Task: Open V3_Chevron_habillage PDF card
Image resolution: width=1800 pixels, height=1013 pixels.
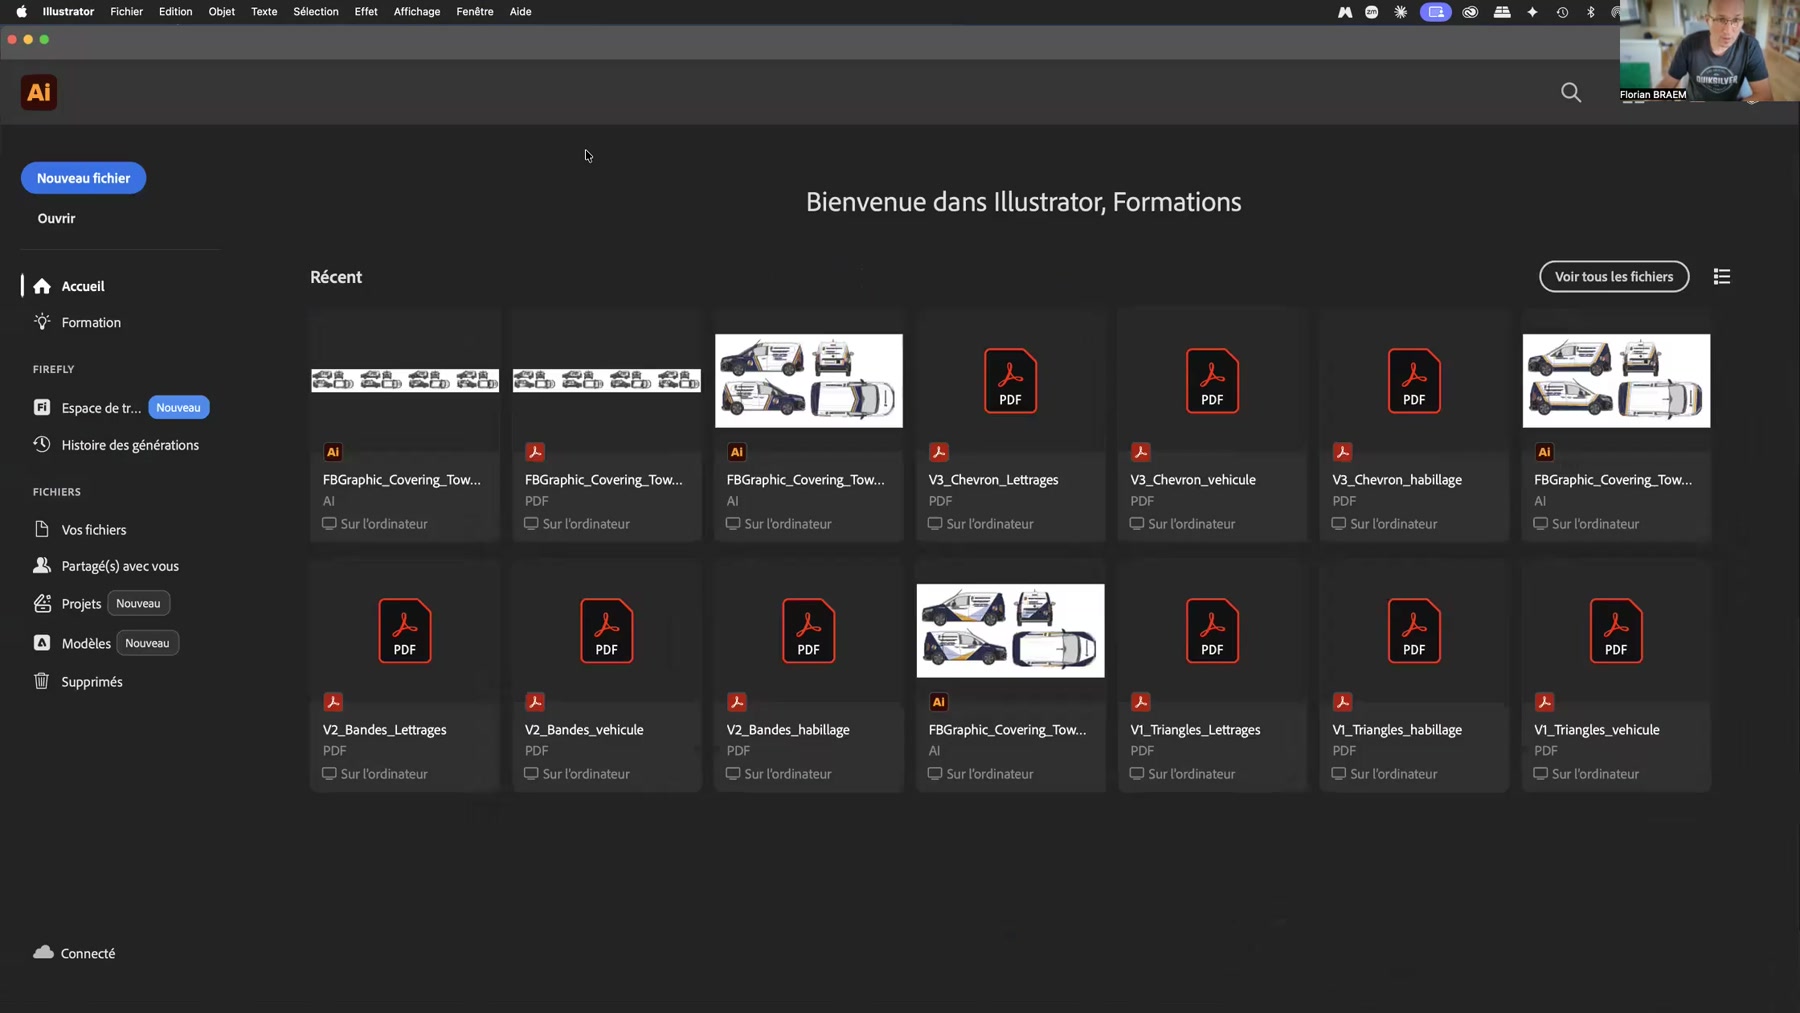Action: [x=1414, y=426]
